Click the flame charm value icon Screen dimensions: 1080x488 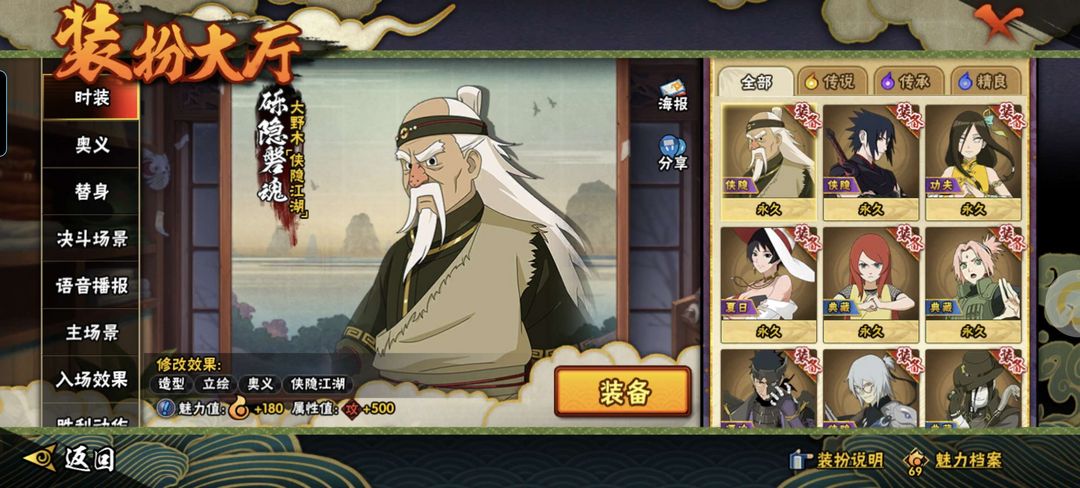[x=239, y=407]
